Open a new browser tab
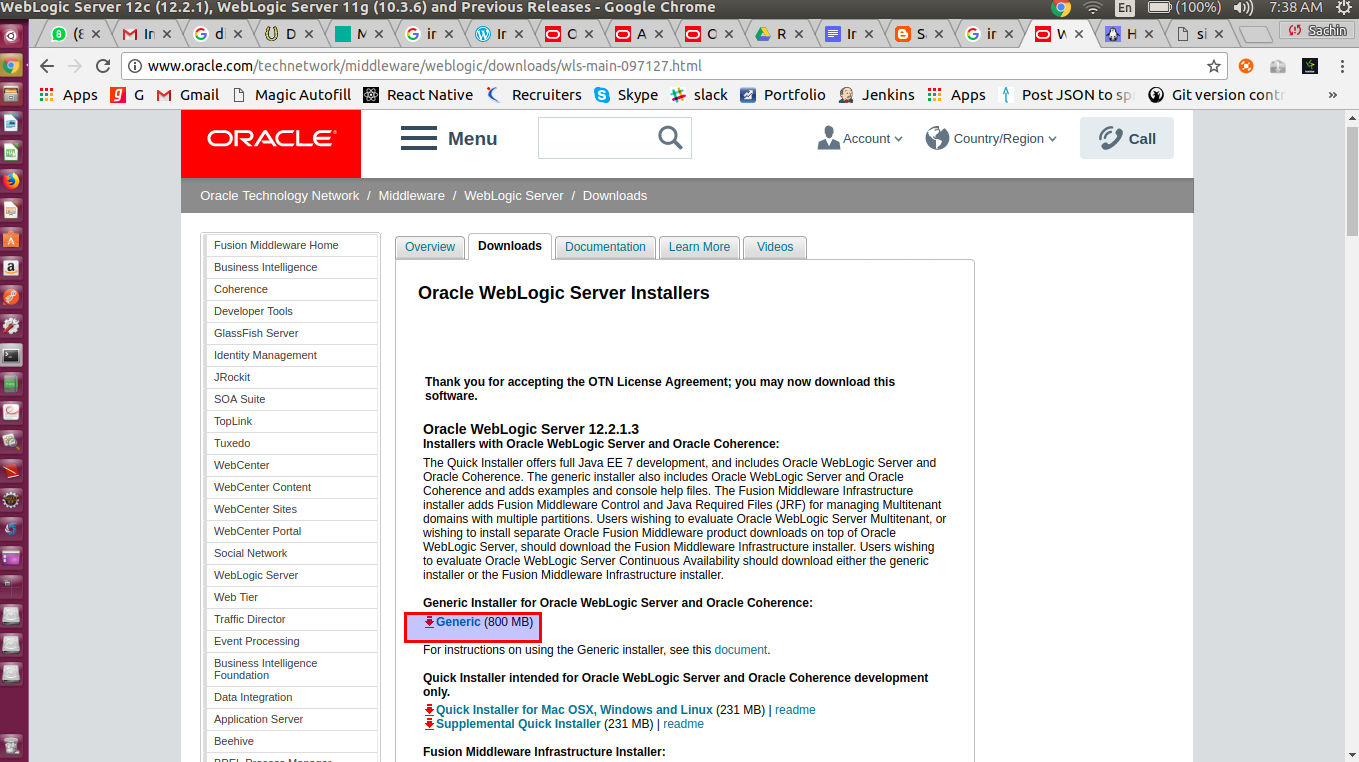This screenshot has height=762, width=1359. pyautogui.click(x=1254, y=34)
